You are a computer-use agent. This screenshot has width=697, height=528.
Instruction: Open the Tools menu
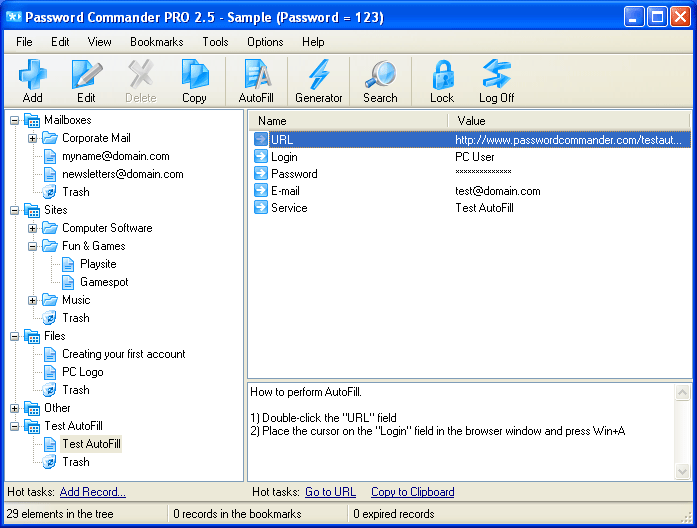pos(215,42)
